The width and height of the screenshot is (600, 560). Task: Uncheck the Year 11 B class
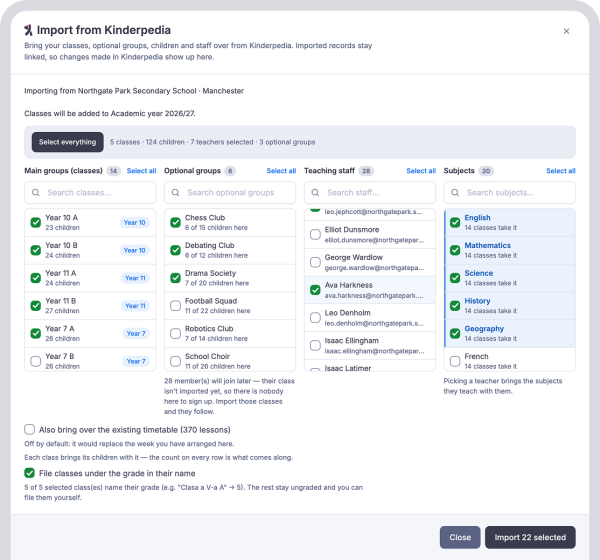click(36, 306)
